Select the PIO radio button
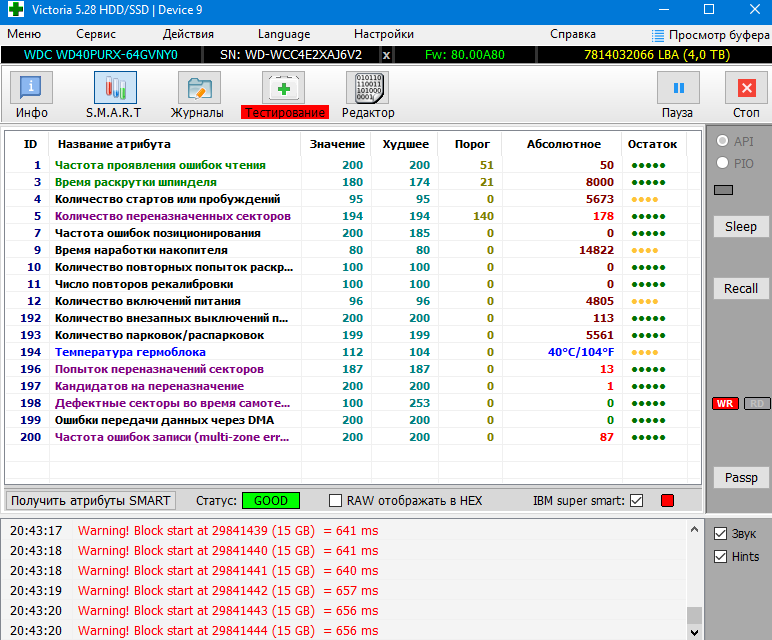 pos(722,162)
